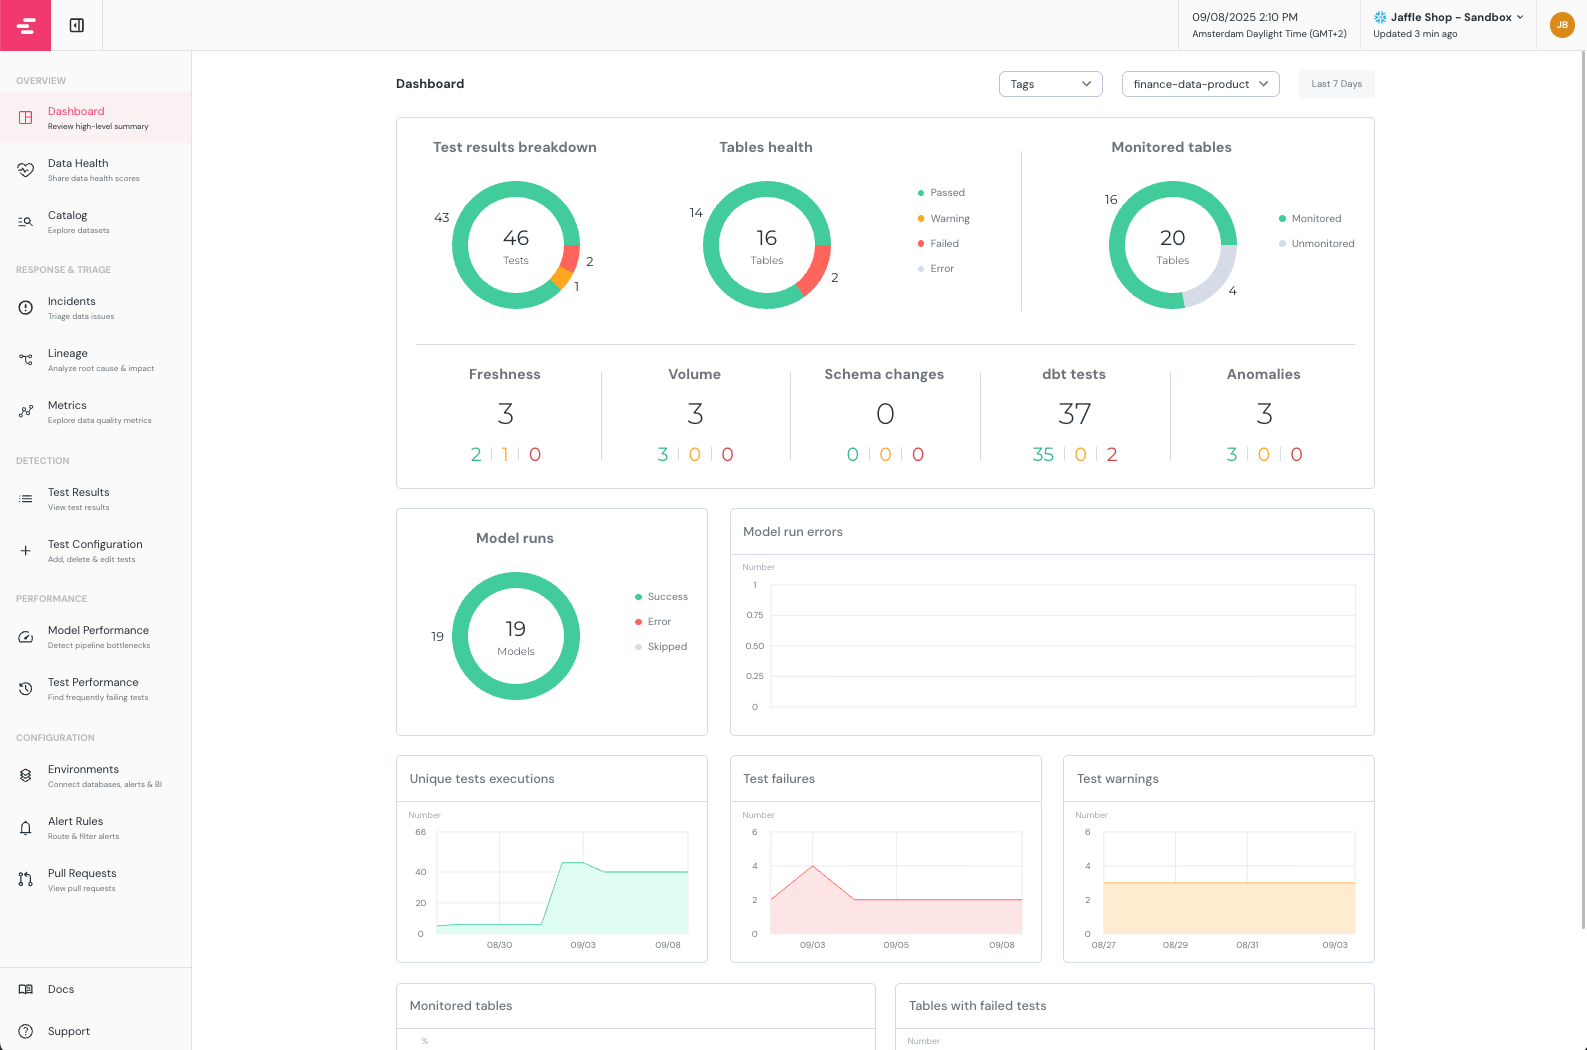Open the Data Health menu item
Image resolution: width=1587 pixels, height=1050 pixels.
pyautogui.click(x=96, y=170)
